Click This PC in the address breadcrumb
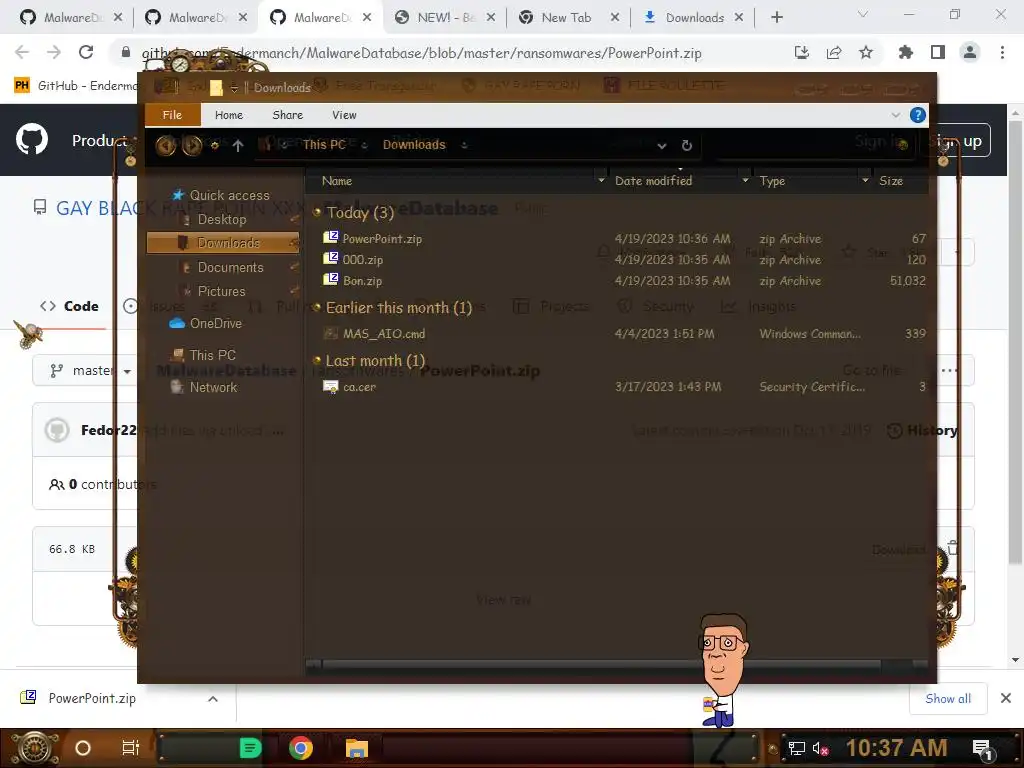 [324, 144]
